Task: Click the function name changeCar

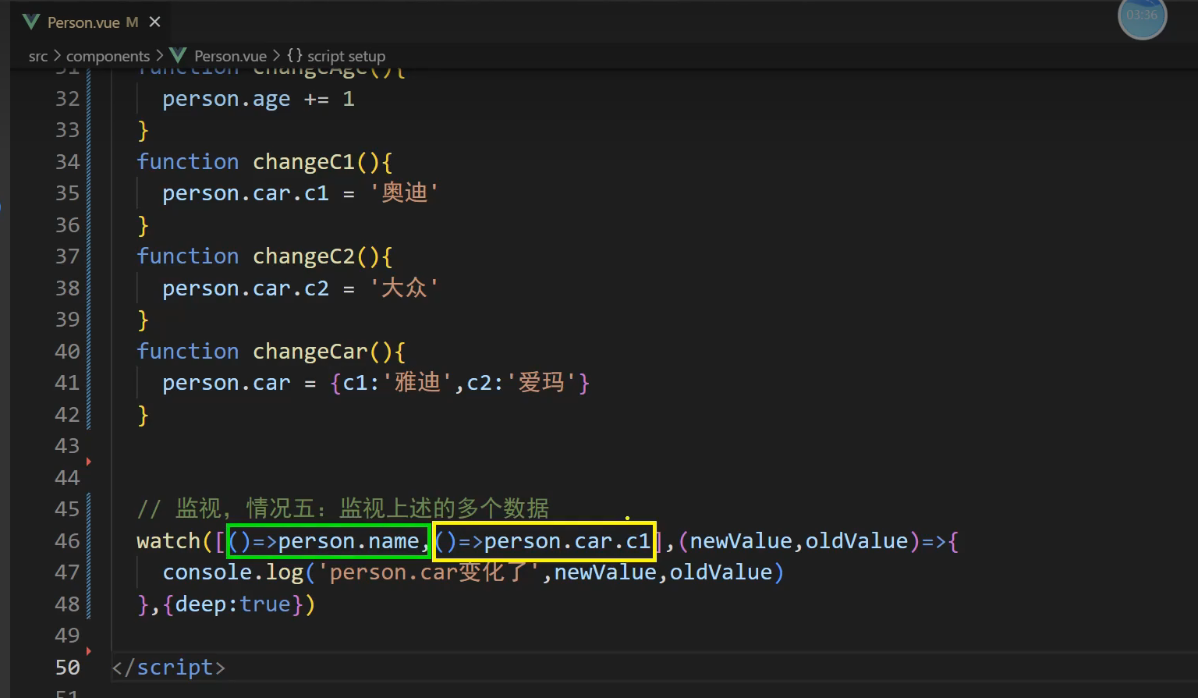Action: (310, 352)
